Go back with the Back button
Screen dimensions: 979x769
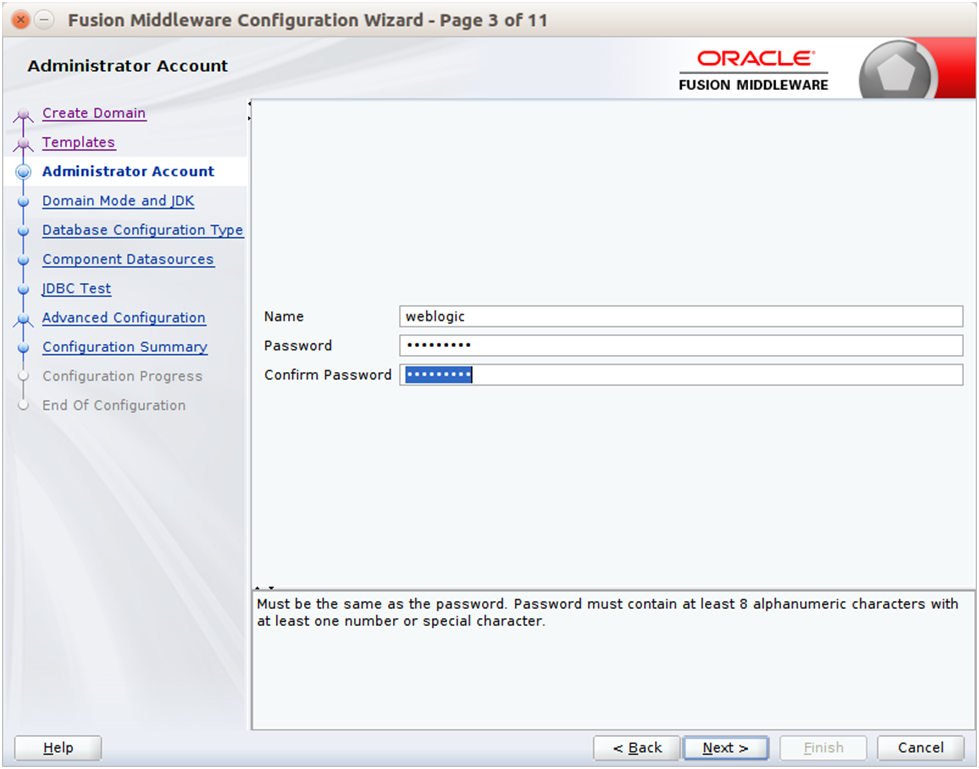(x=637, y=748)
